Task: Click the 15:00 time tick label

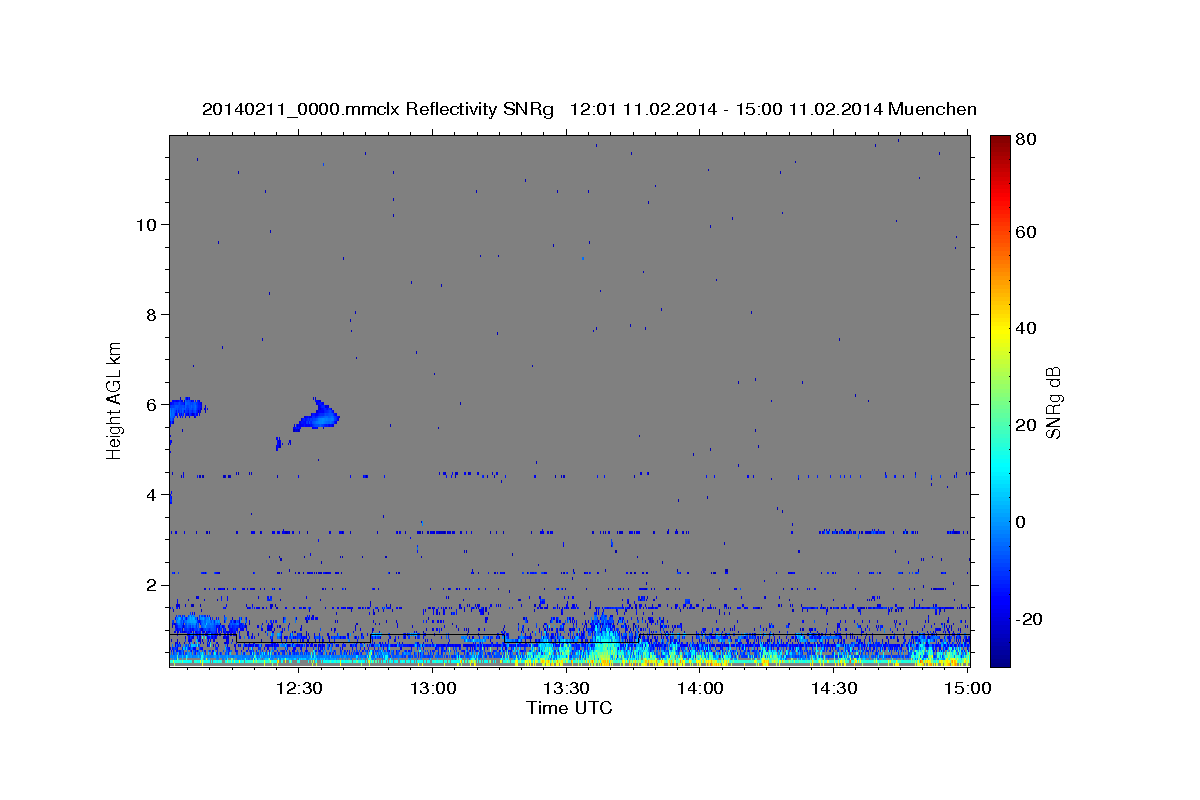Action: (966, 688)
